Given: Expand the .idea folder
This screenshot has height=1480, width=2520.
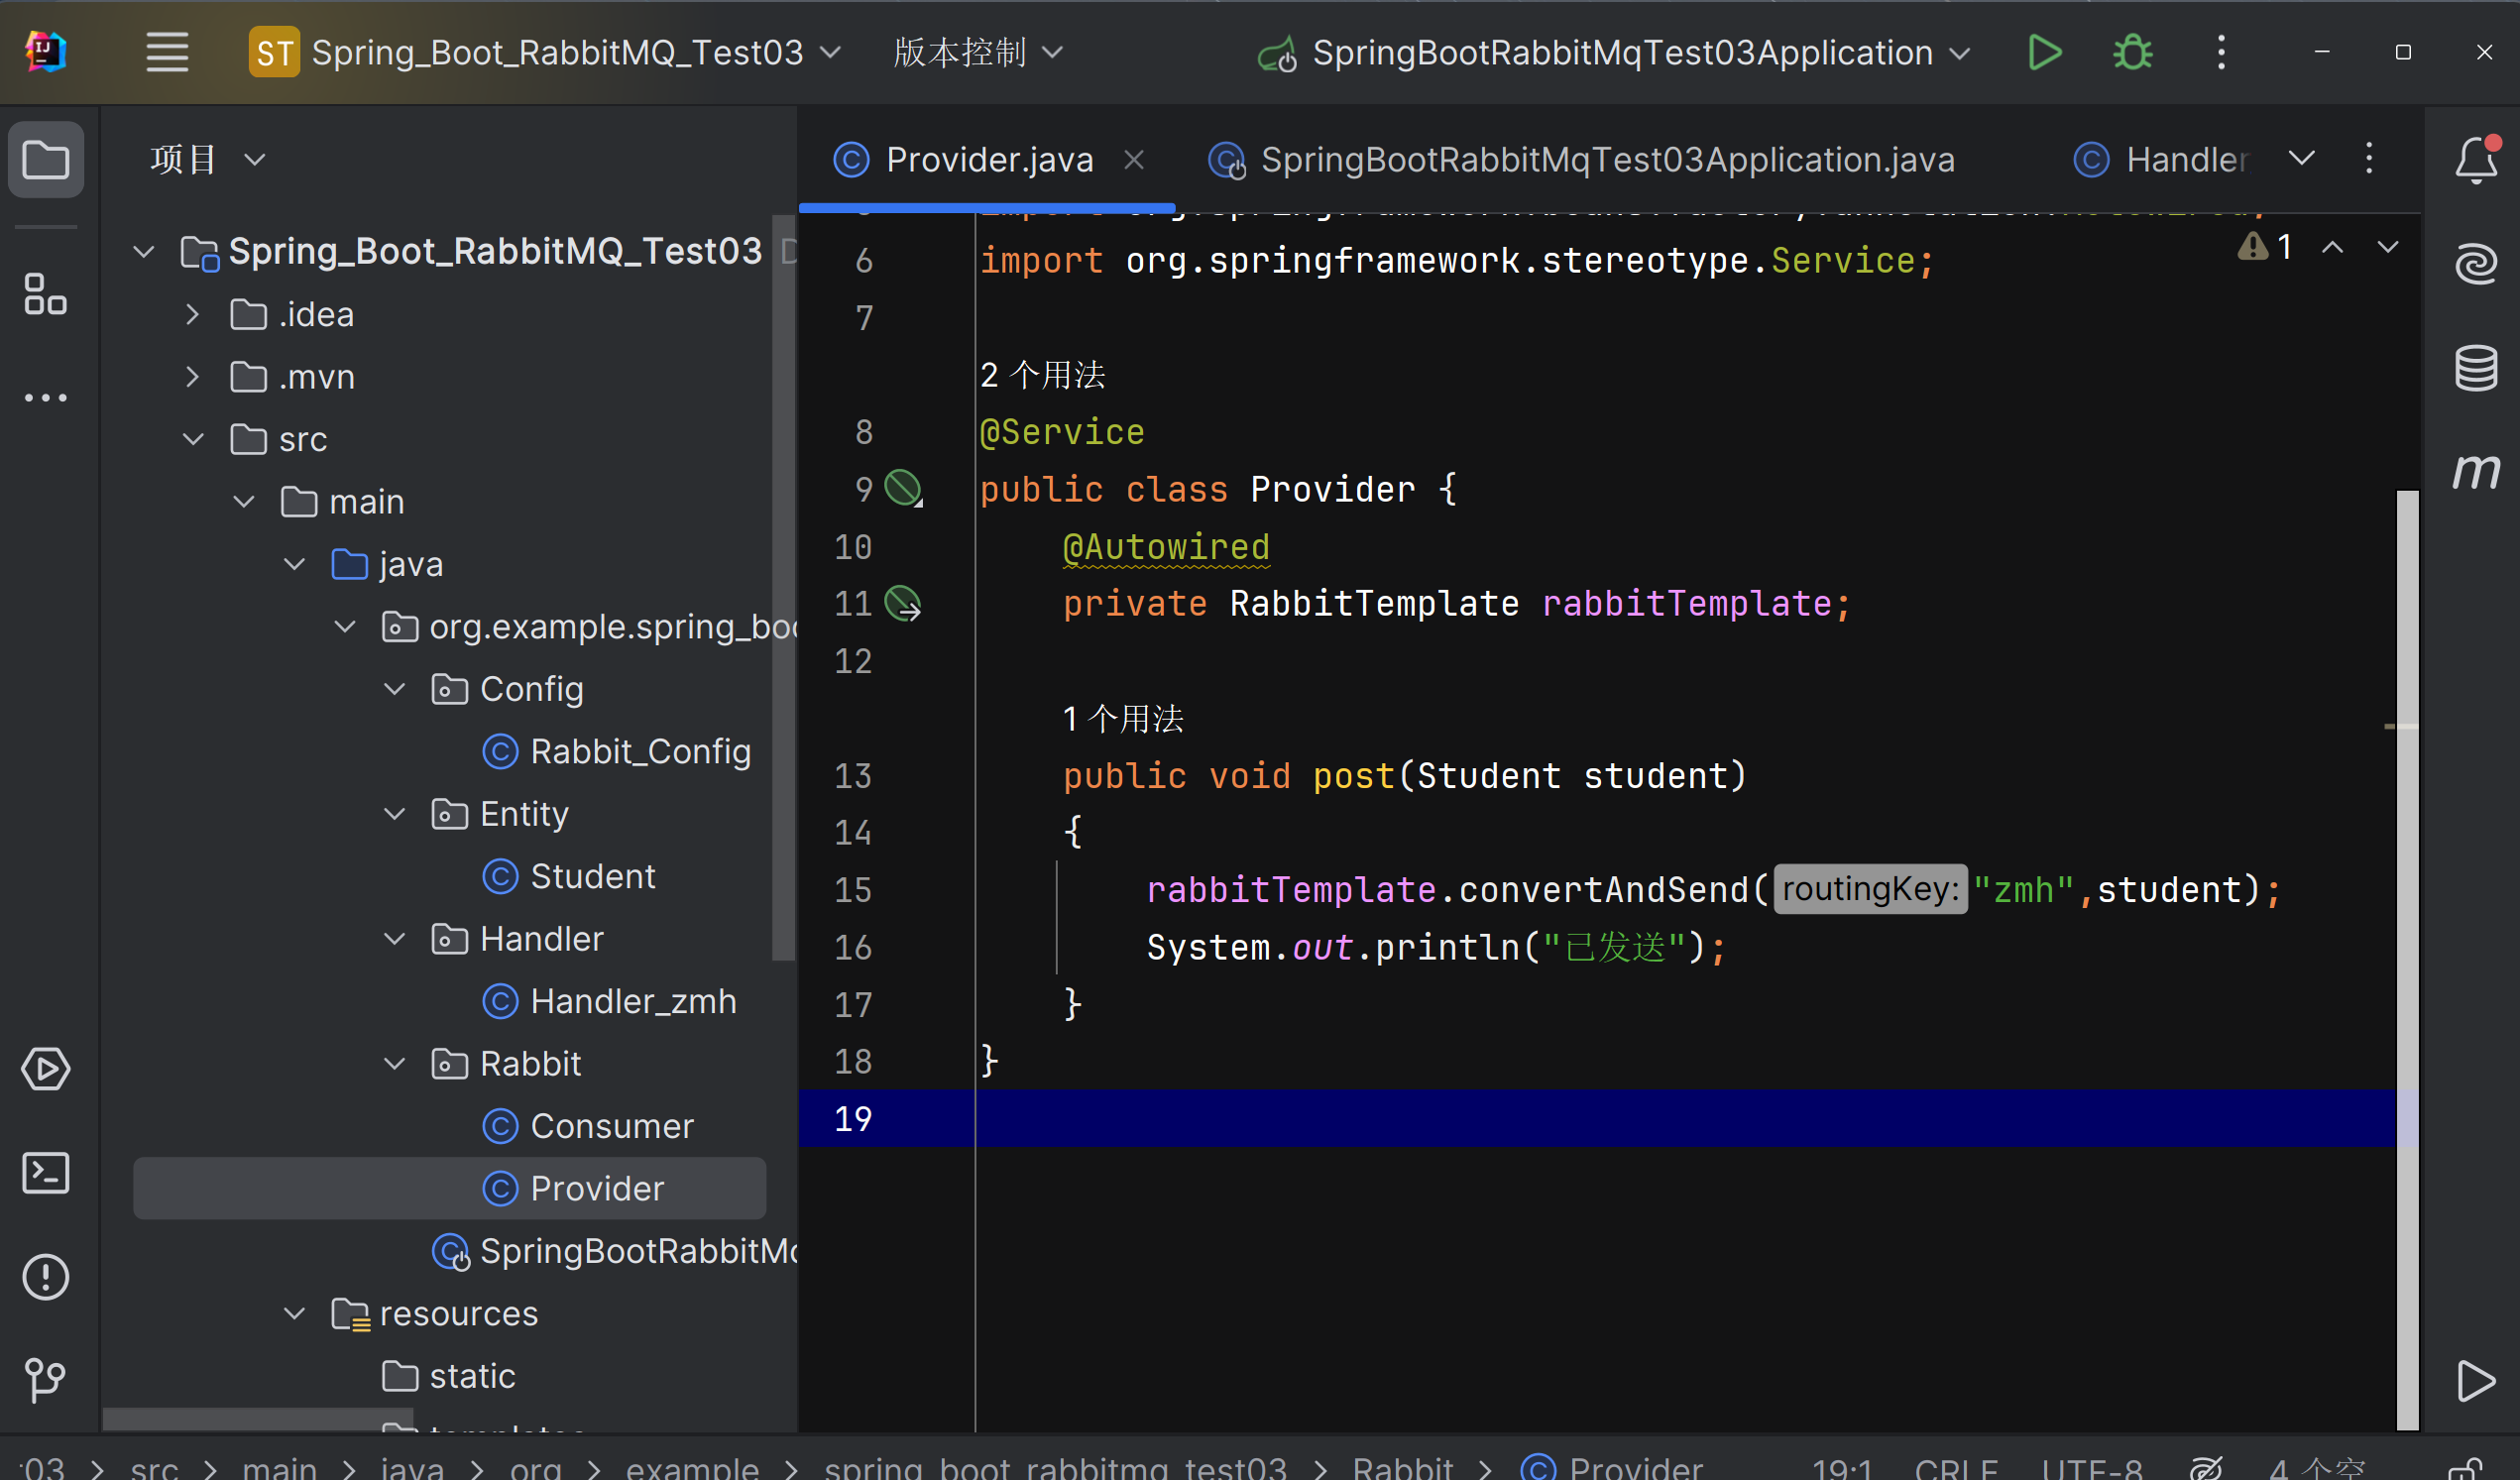Looking at the screenshot, I should pos(193,315).
